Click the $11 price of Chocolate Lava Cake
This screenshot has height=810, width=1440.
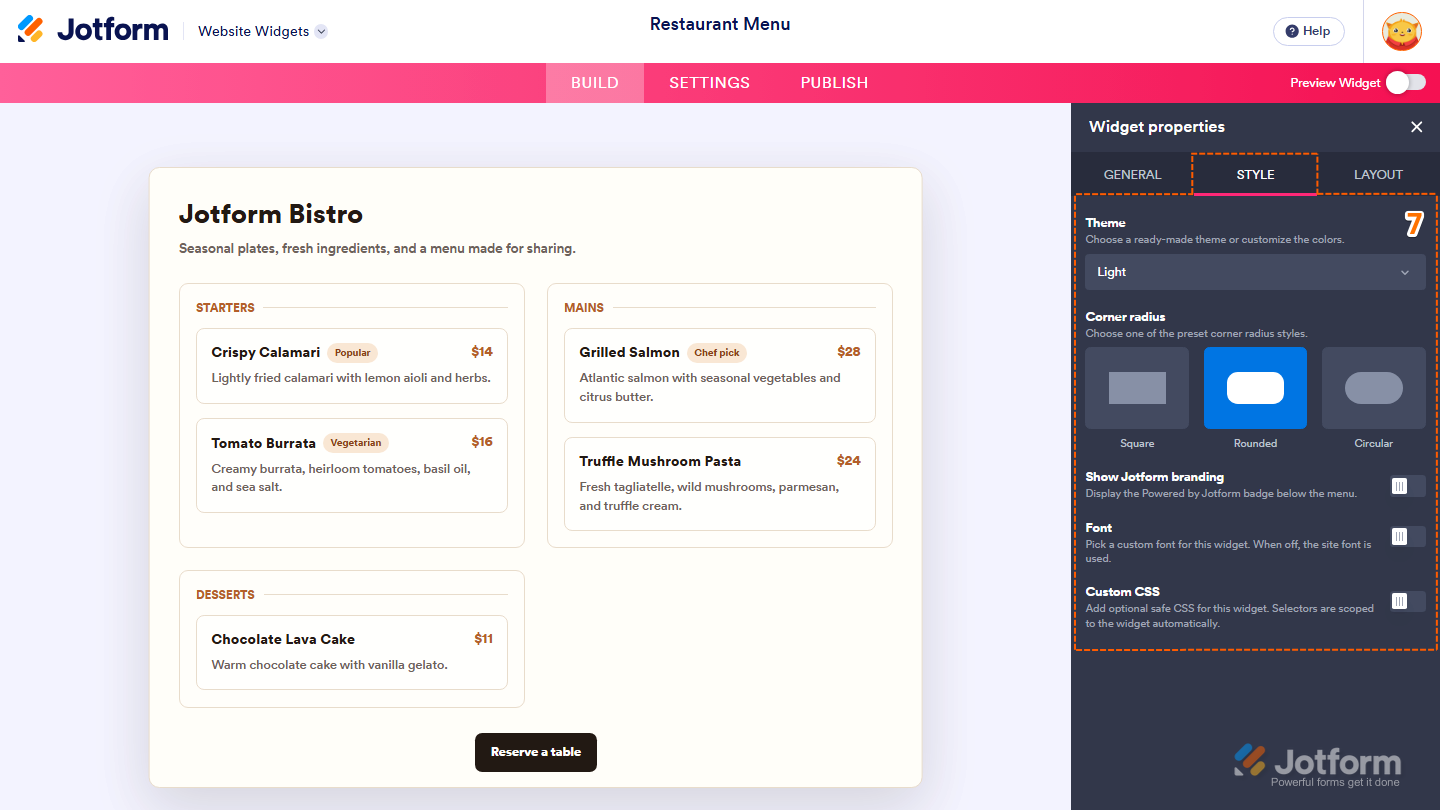pyautogui.click(x=484, y=639)
